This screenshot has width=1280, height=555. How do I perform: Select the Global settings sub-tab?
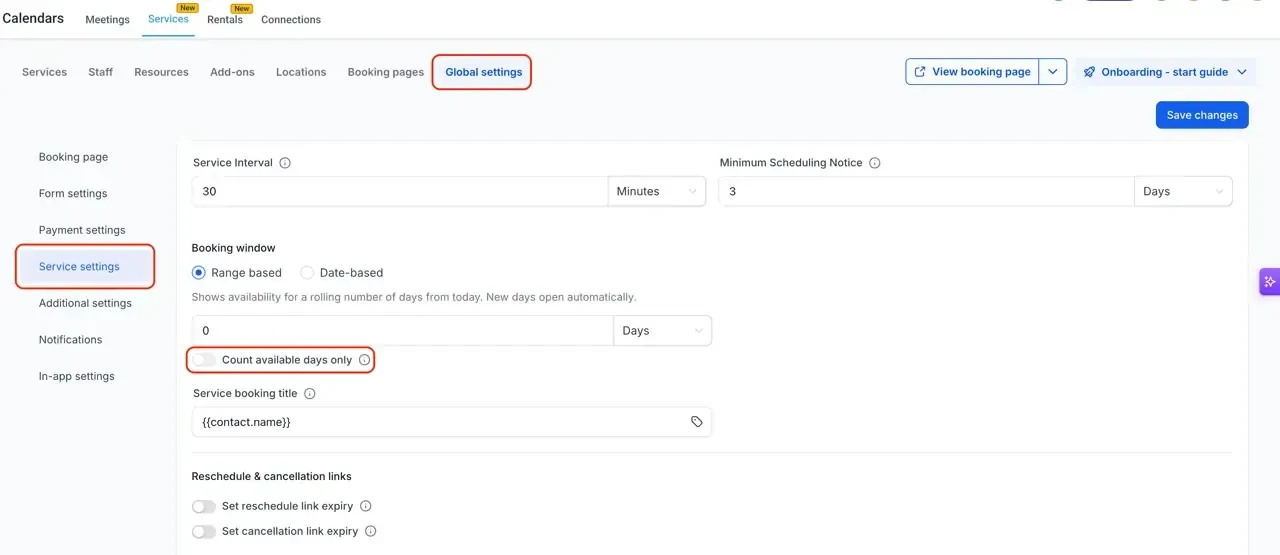click(484, 72)
